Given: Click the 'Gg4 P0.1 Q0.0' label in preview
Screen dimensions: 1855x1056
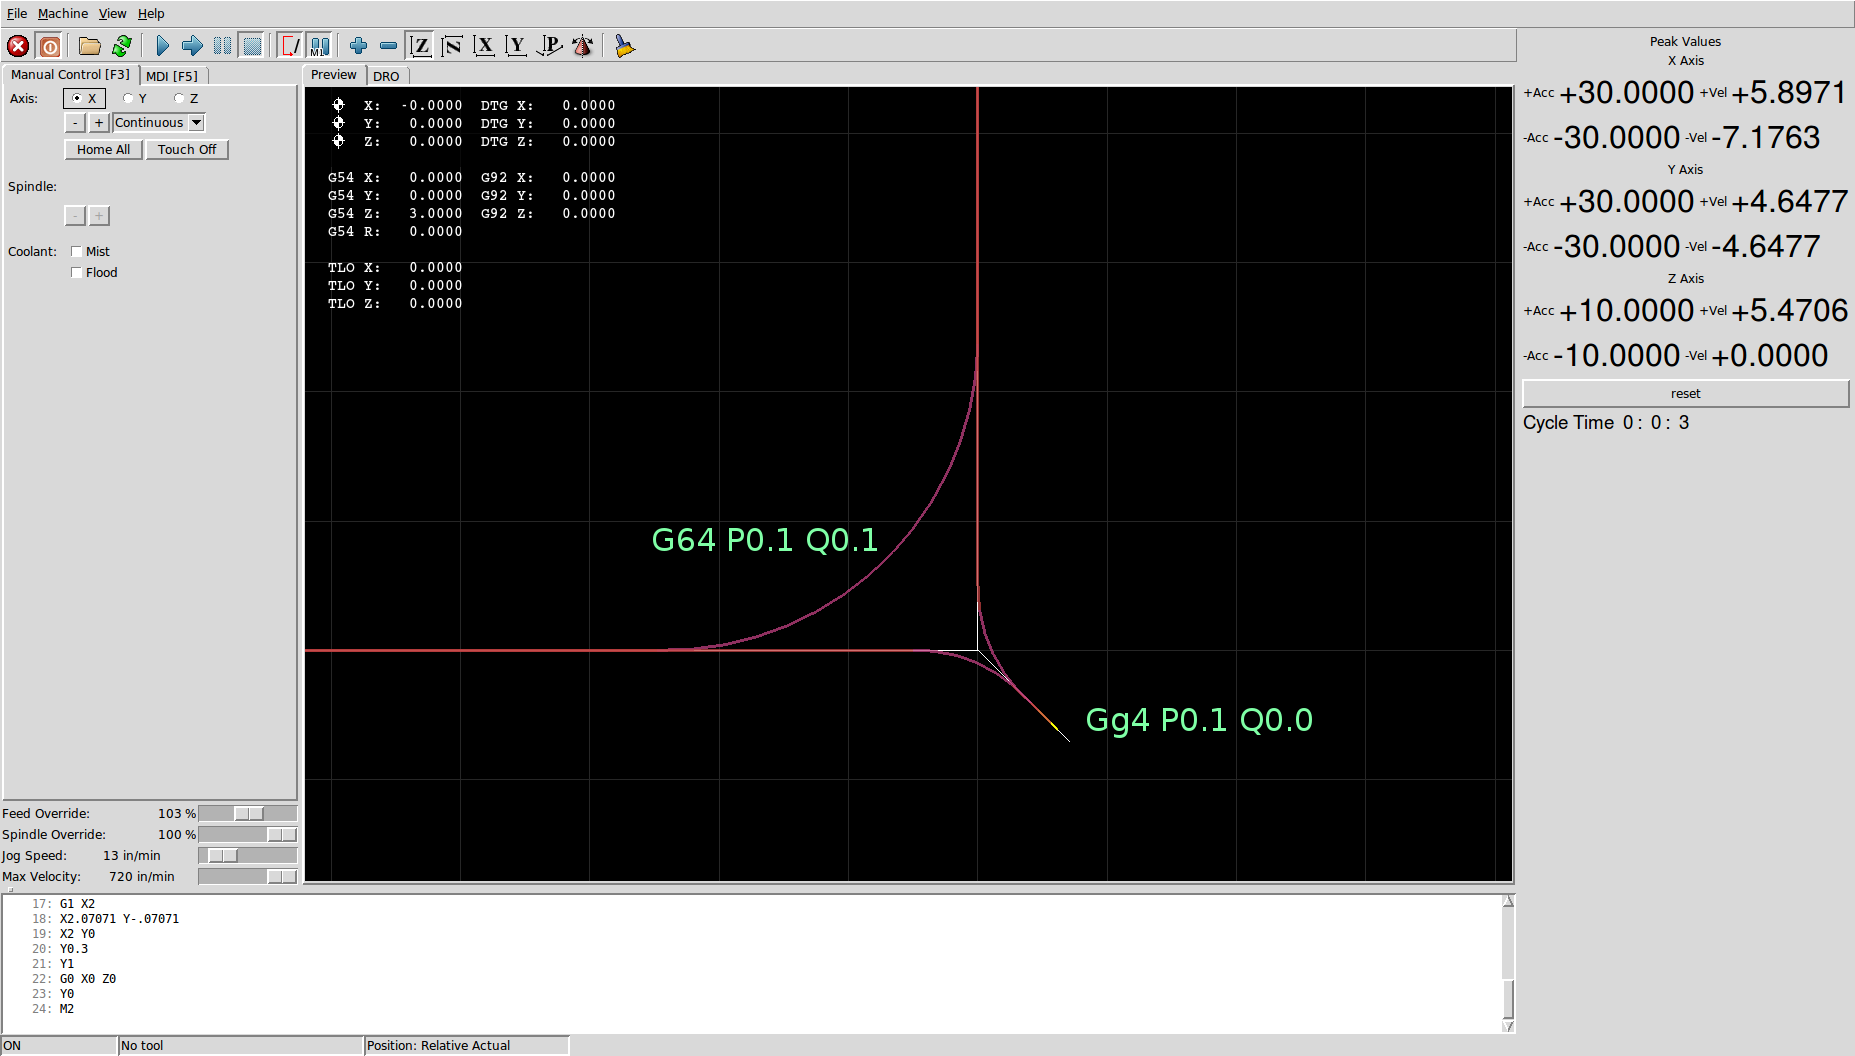Looking at the screenshot, I should tap(1199, 720).
